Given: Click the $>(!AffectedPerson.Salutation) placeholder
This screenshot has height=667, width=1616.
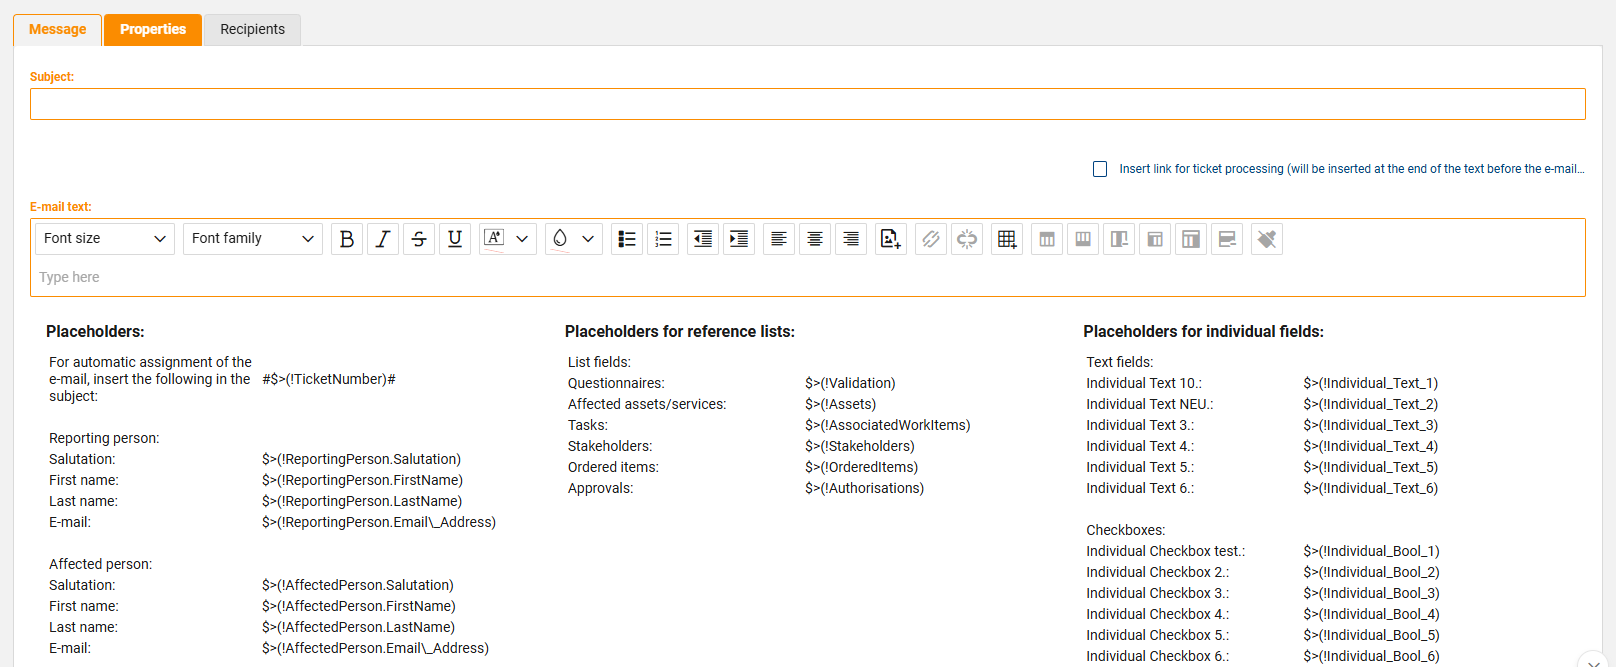Looking at the screenshot, I should (358, 585).
